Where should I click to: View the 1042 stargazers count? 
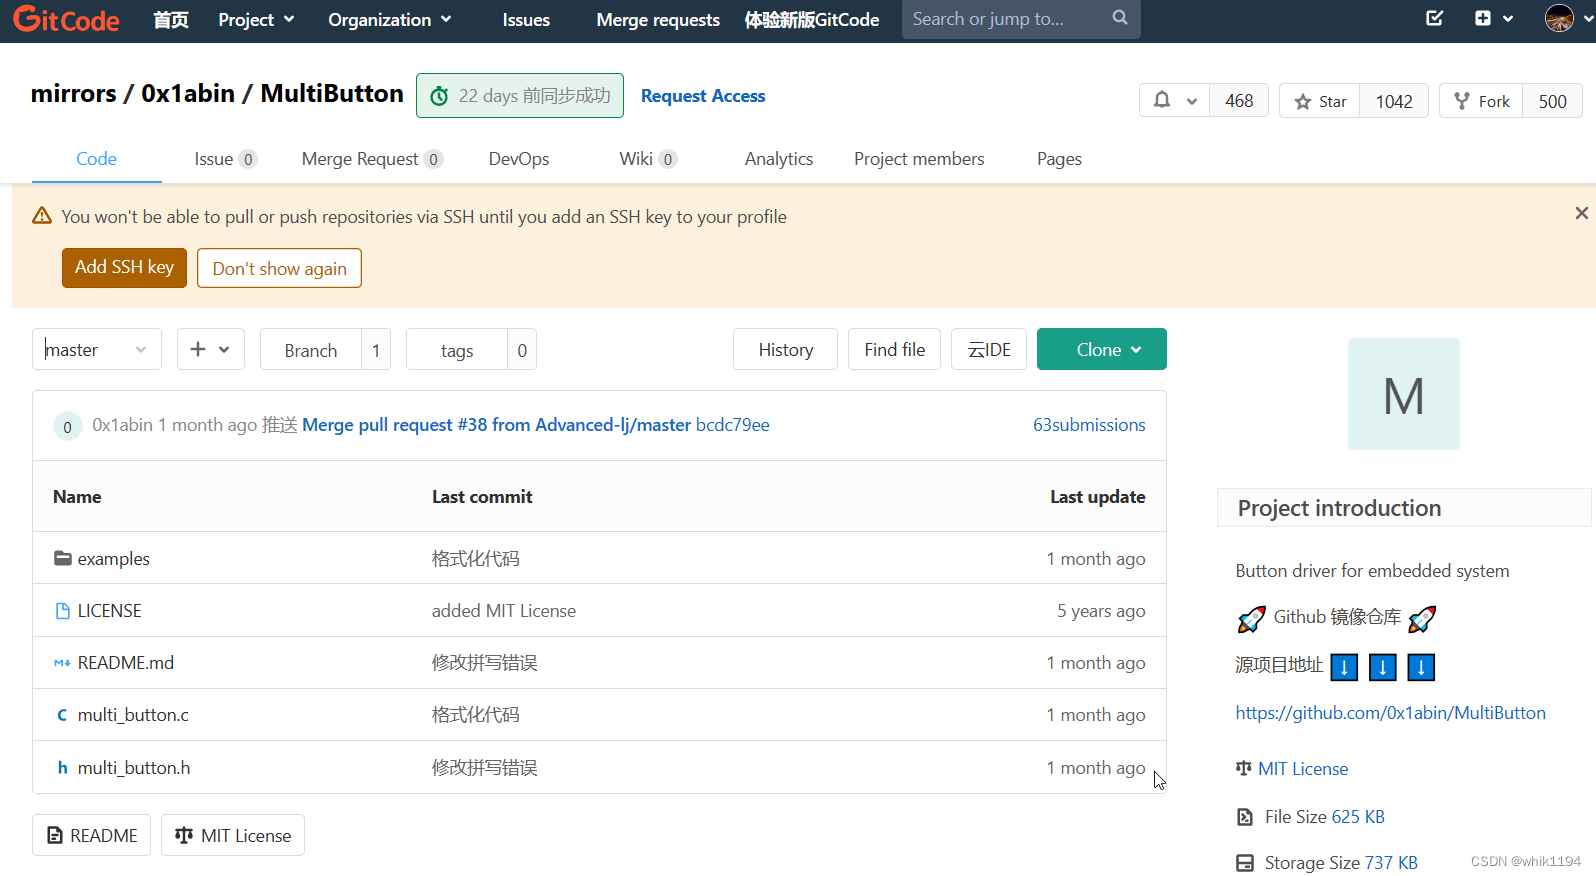1394,101
